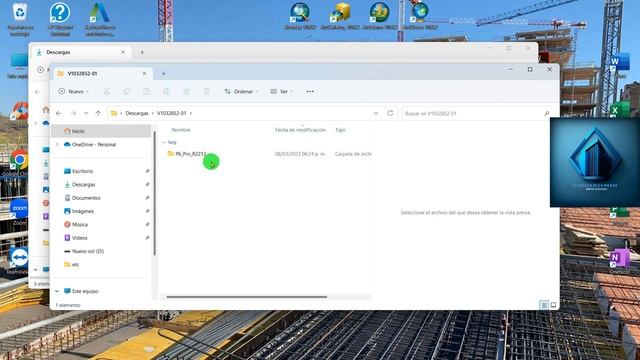Open Vídeos in quick access
Screen dimensions: 640x360
click(79, 238)
